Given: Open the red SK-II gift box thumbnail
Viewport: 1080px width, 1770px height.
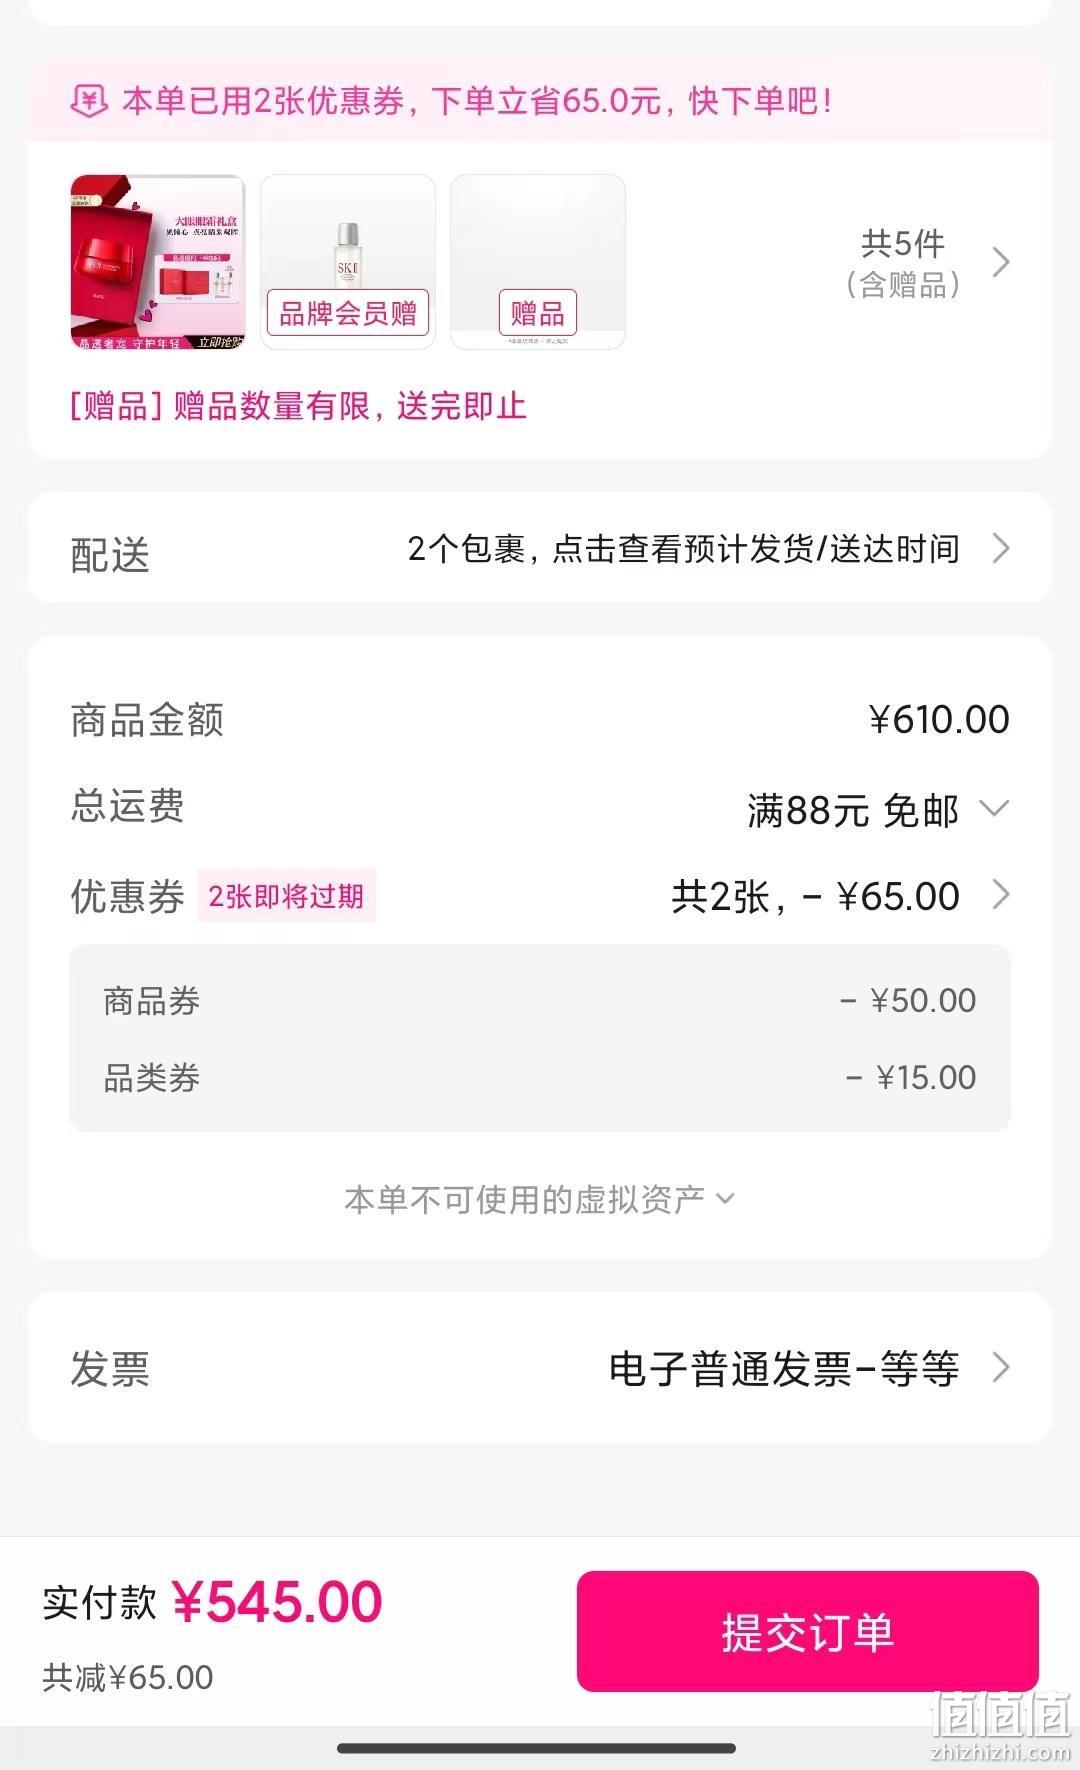Looking at the screenshot, I should coord(158,262).
